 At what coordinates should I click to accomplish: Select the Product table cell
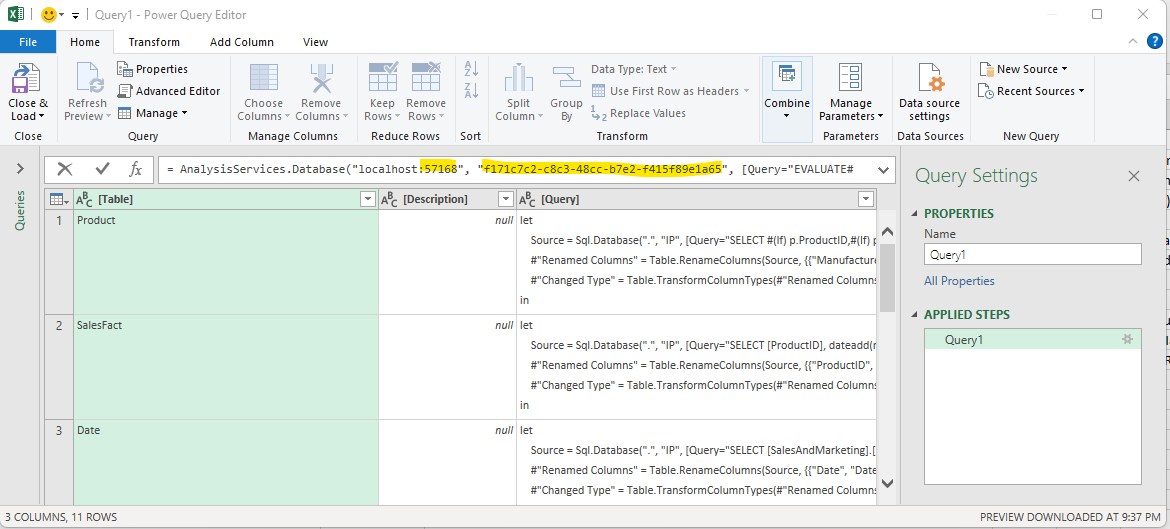226,262
